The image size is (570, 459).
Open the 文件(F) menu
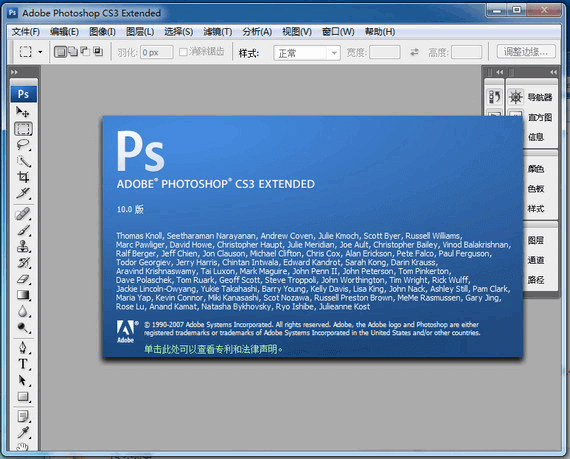(25, 32)
